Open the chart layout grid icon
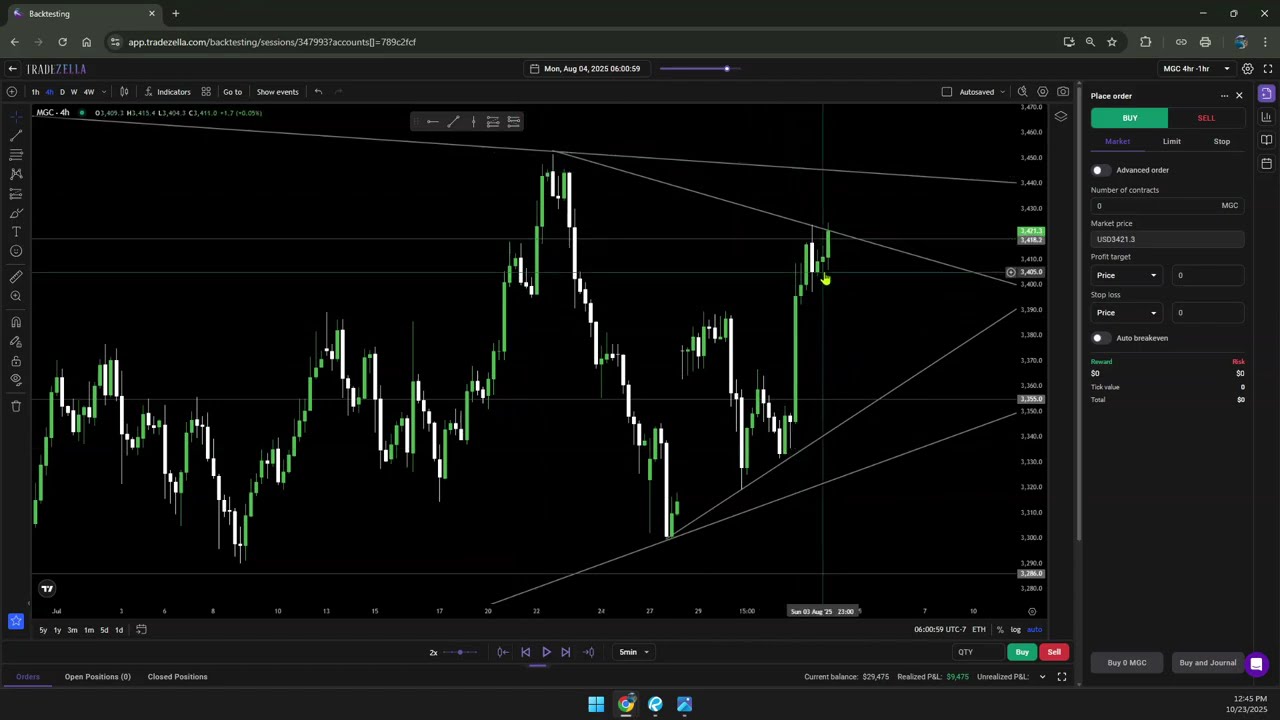The image size is (1280, 720). click(x=206, y=92)
